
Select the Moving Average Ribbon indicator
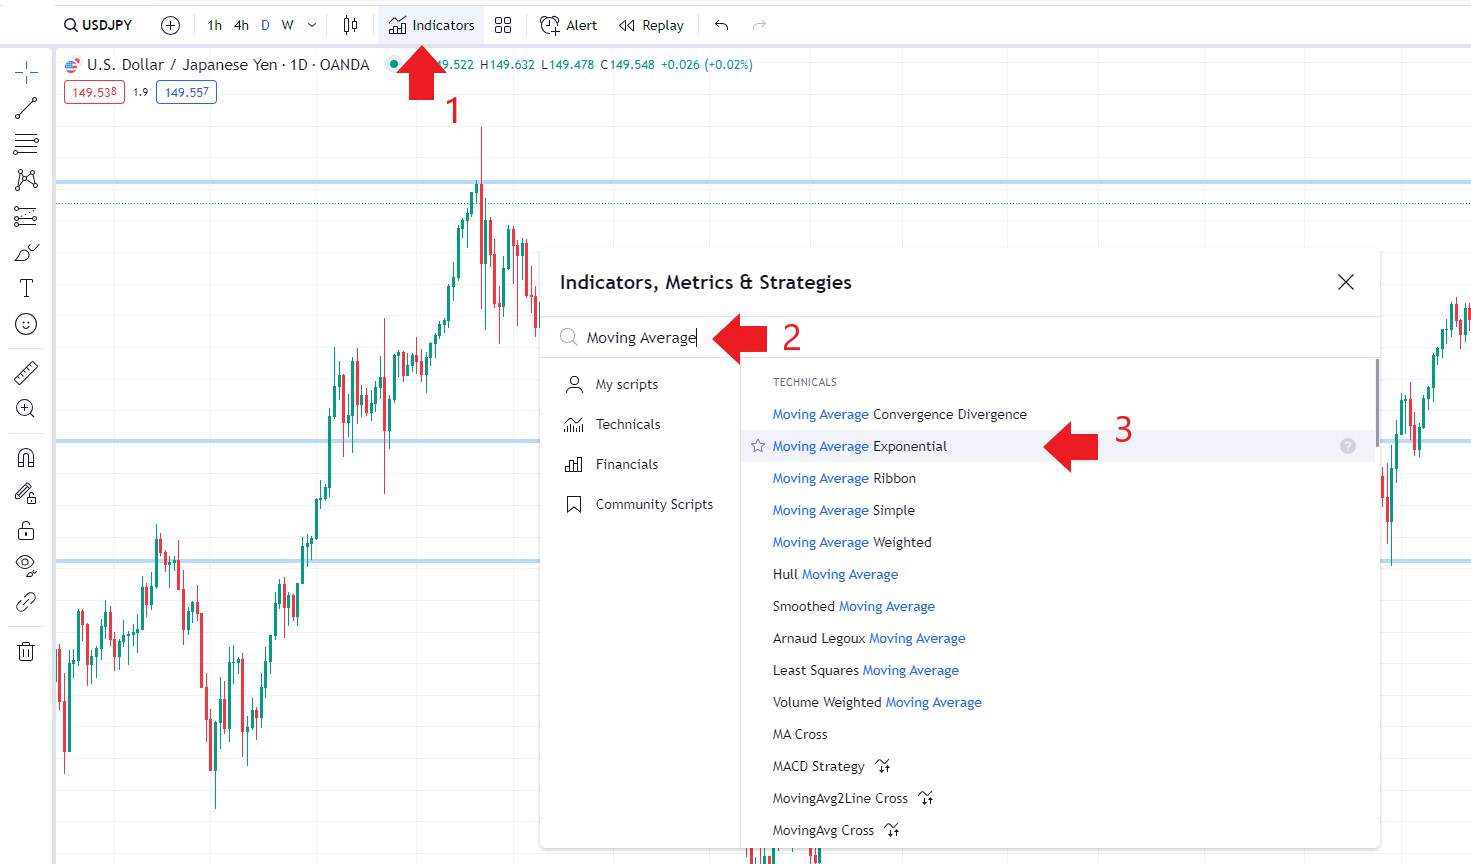(x=843, y=478)
